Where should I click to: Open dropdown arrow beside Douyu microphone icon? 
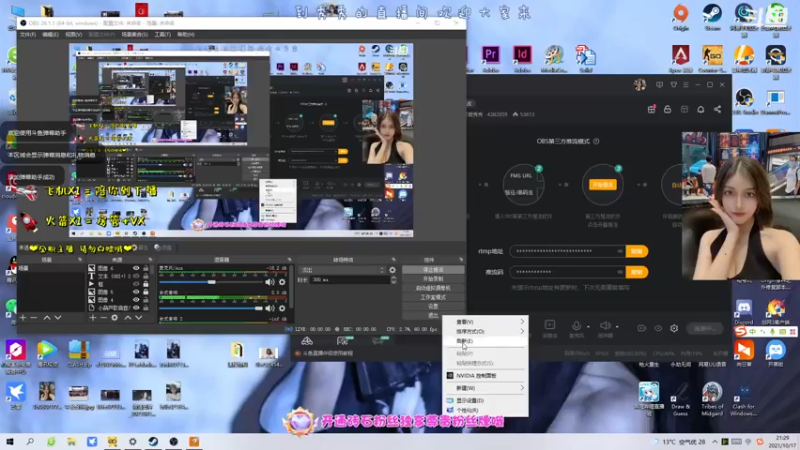(x=588, y=327)
